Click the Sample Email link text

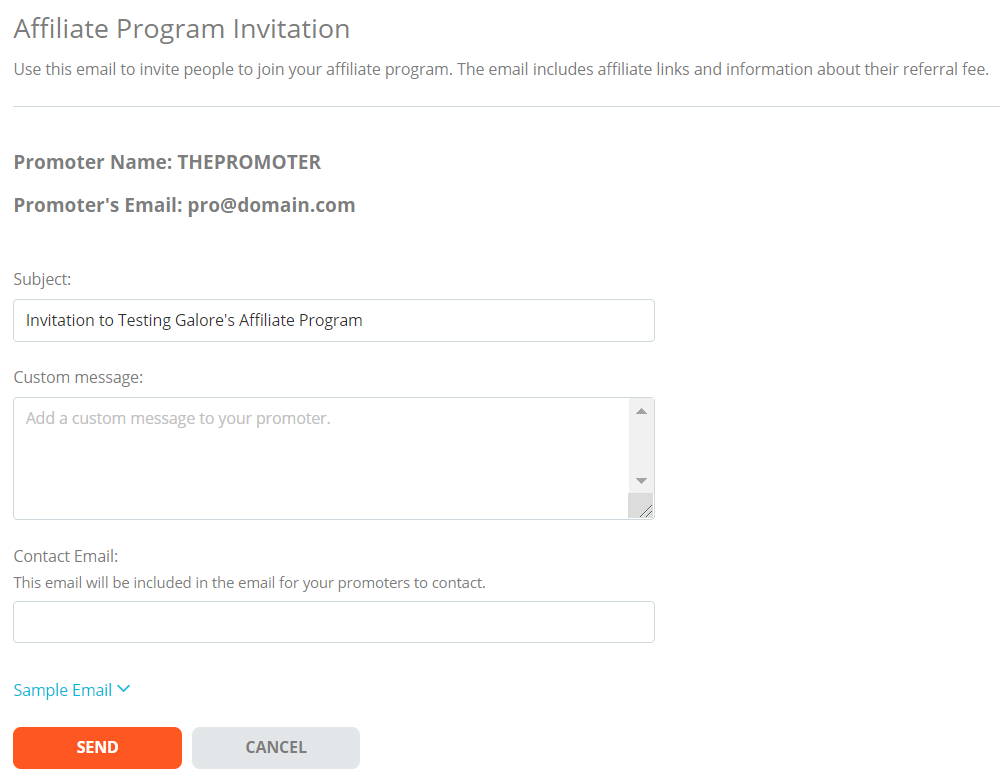click(62, 690)
